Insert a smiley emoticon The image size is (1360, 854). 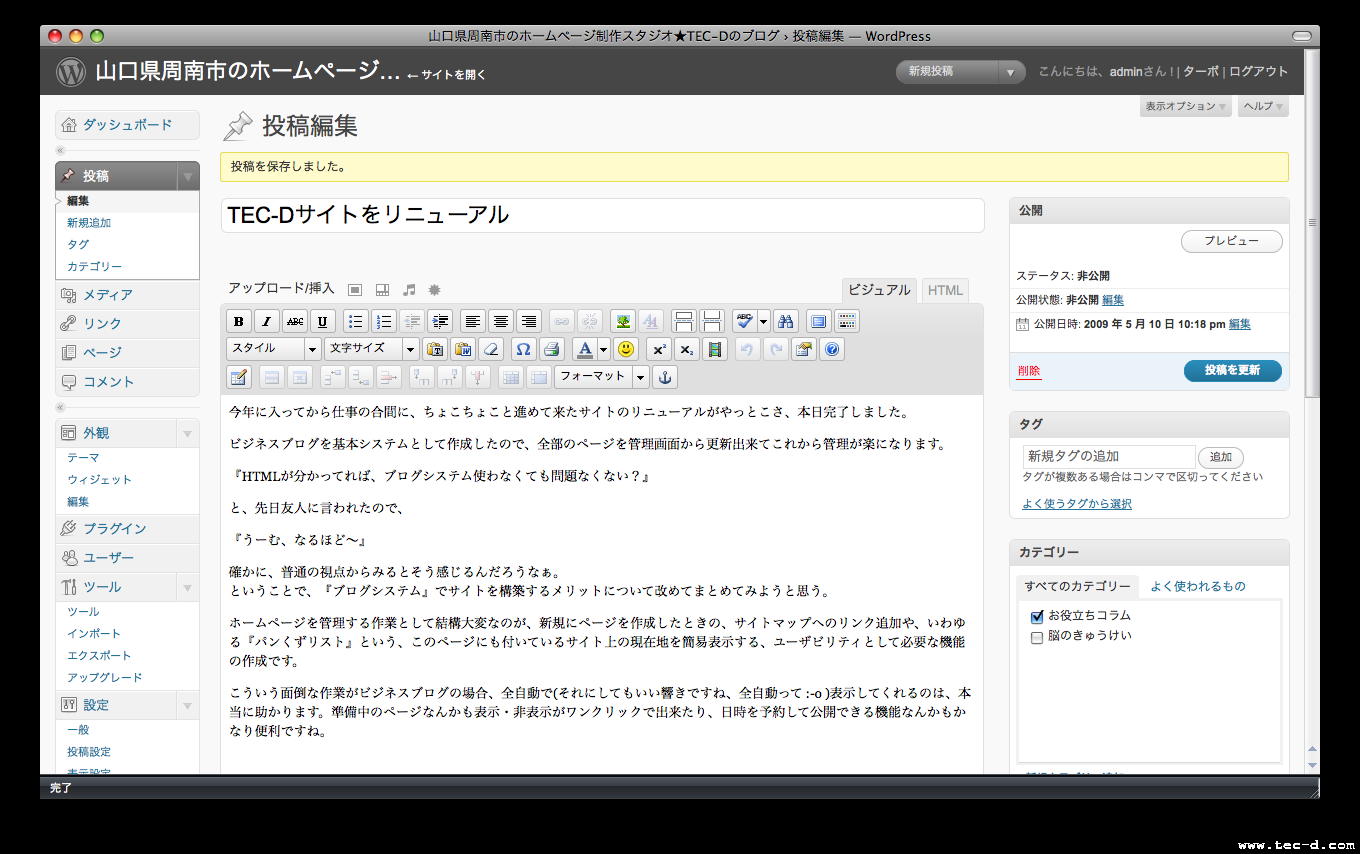pos(626,349)
